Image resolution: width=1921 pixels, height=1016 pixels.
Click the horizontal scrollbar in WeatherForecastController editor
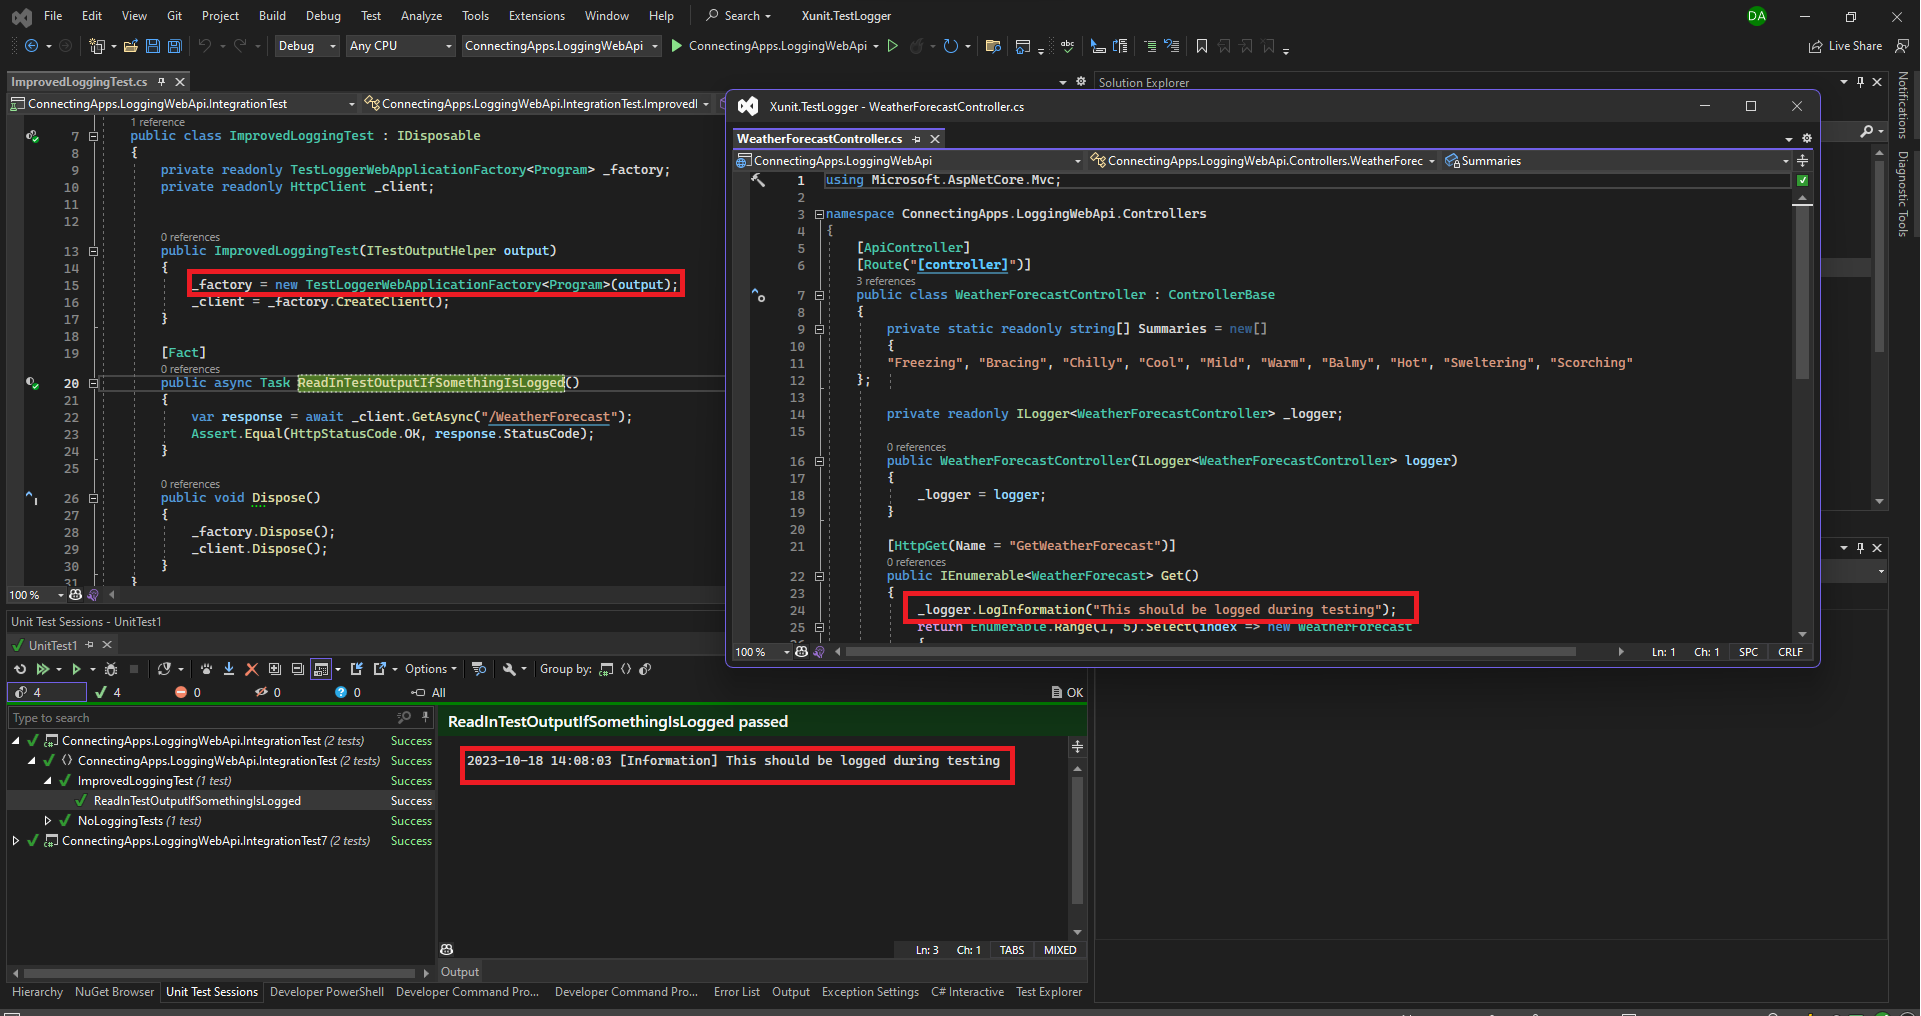point(1211,652)
